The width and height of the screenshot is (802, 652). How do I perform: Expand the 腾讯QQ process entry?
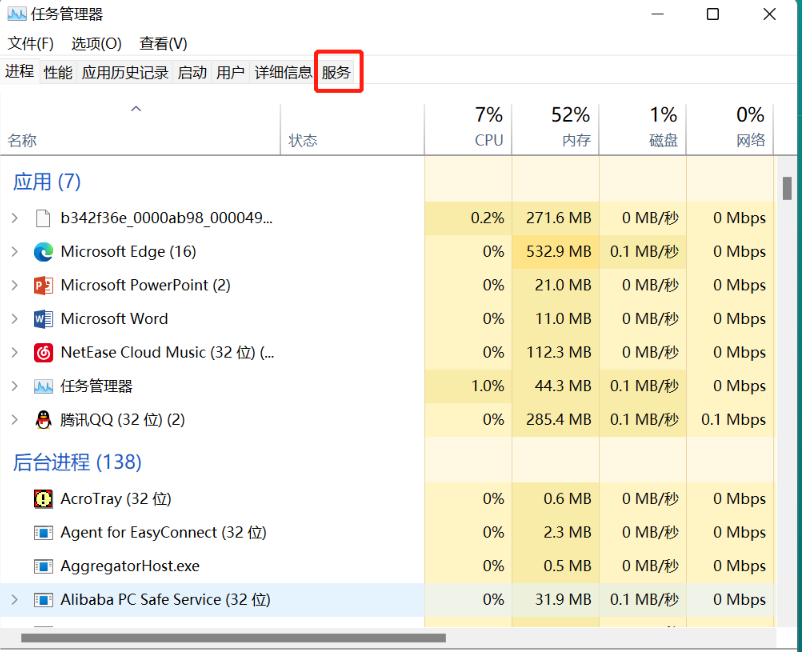click(x=16, y=419)
